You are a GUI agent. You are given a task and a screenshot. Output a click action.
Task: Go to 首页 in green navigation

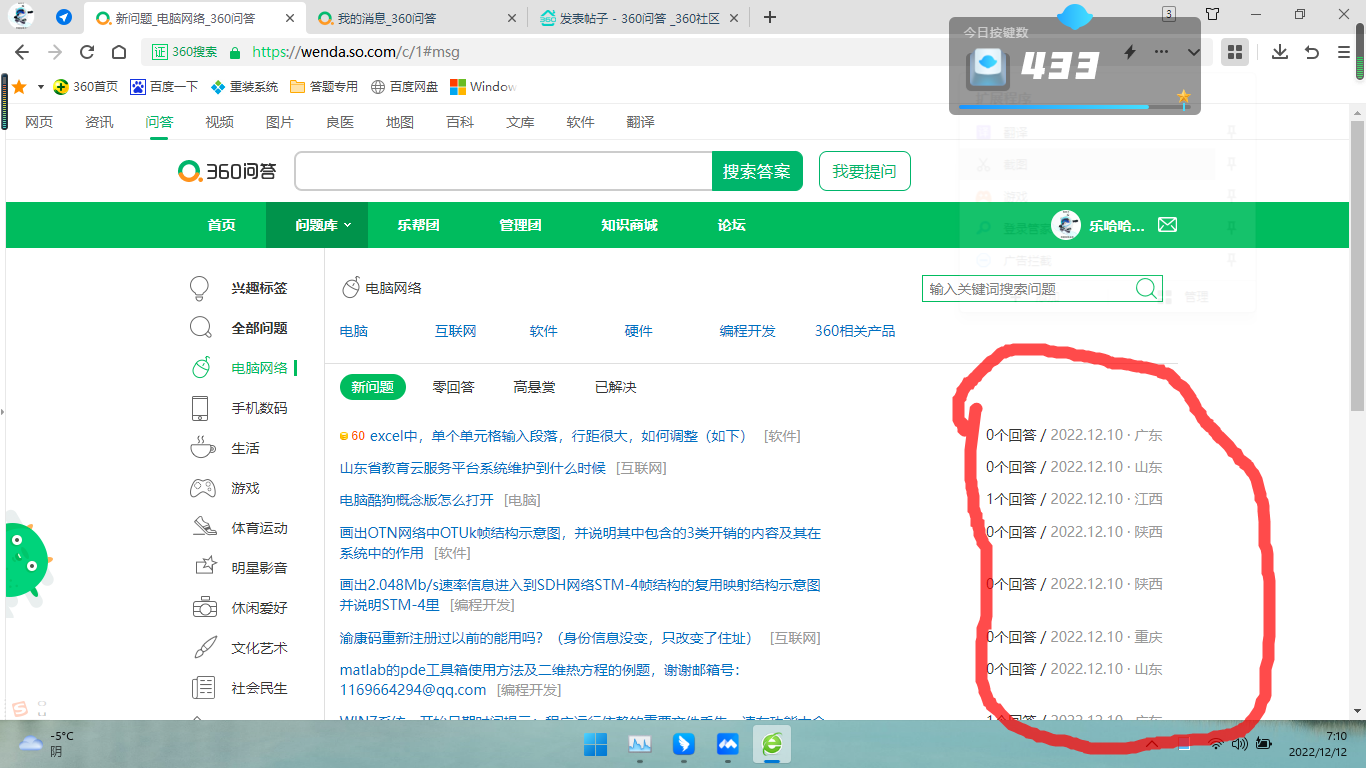[222, 225]
